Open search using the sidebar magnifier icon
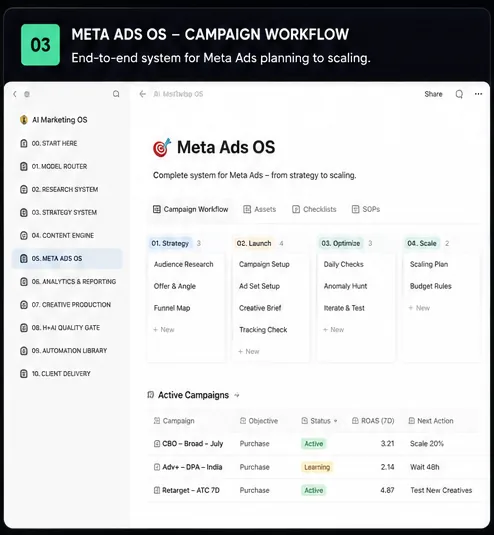Screen dimensions: 494x535 pyautogui.click(x=116, y=94)
